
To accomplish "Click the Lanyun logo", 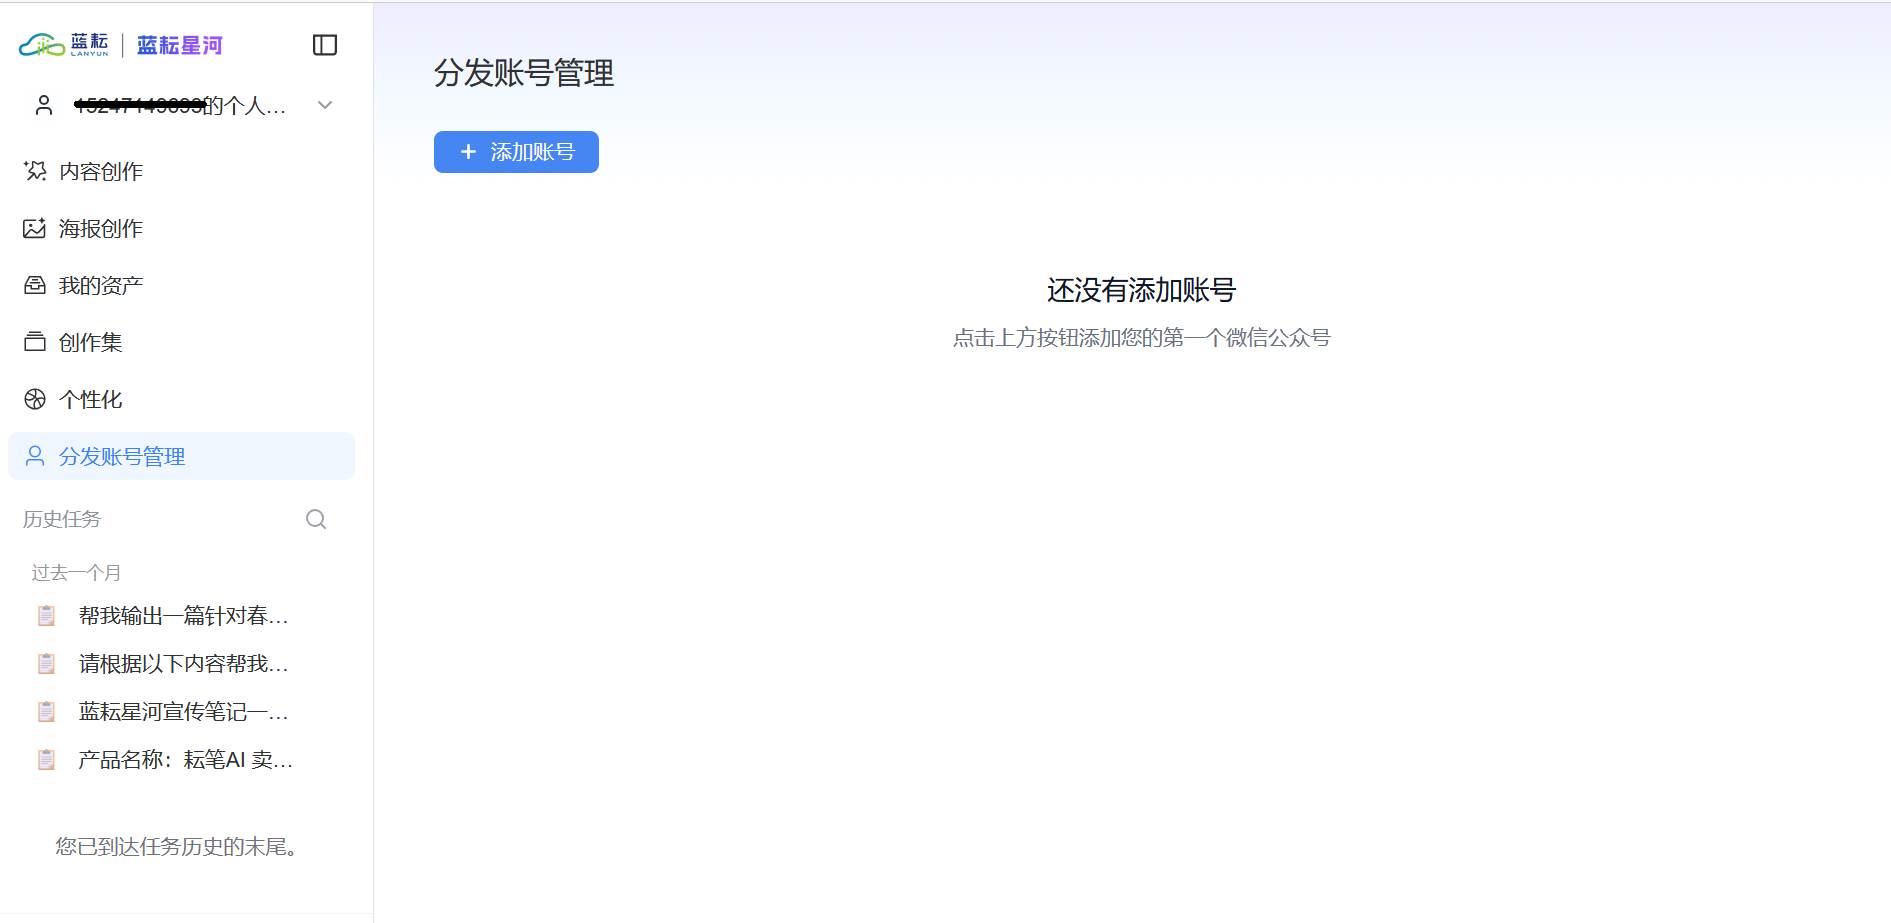I will 64,45.
